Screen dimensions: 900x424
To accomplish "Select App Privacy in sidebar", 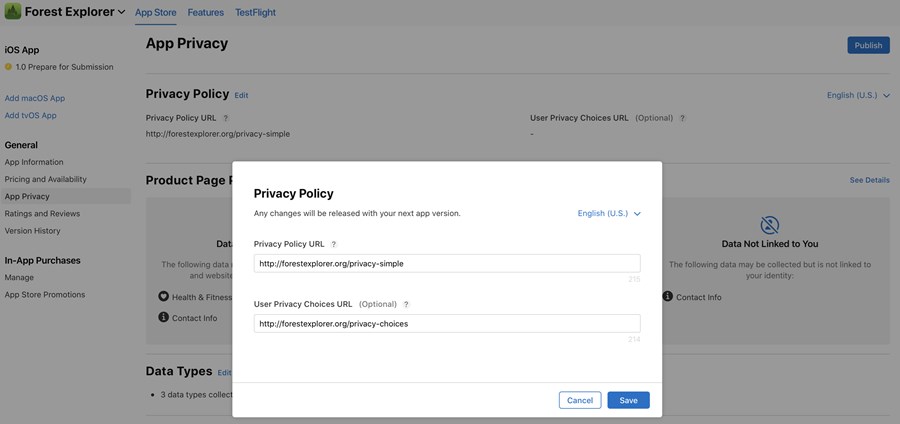I will click(x=65, y=196).
